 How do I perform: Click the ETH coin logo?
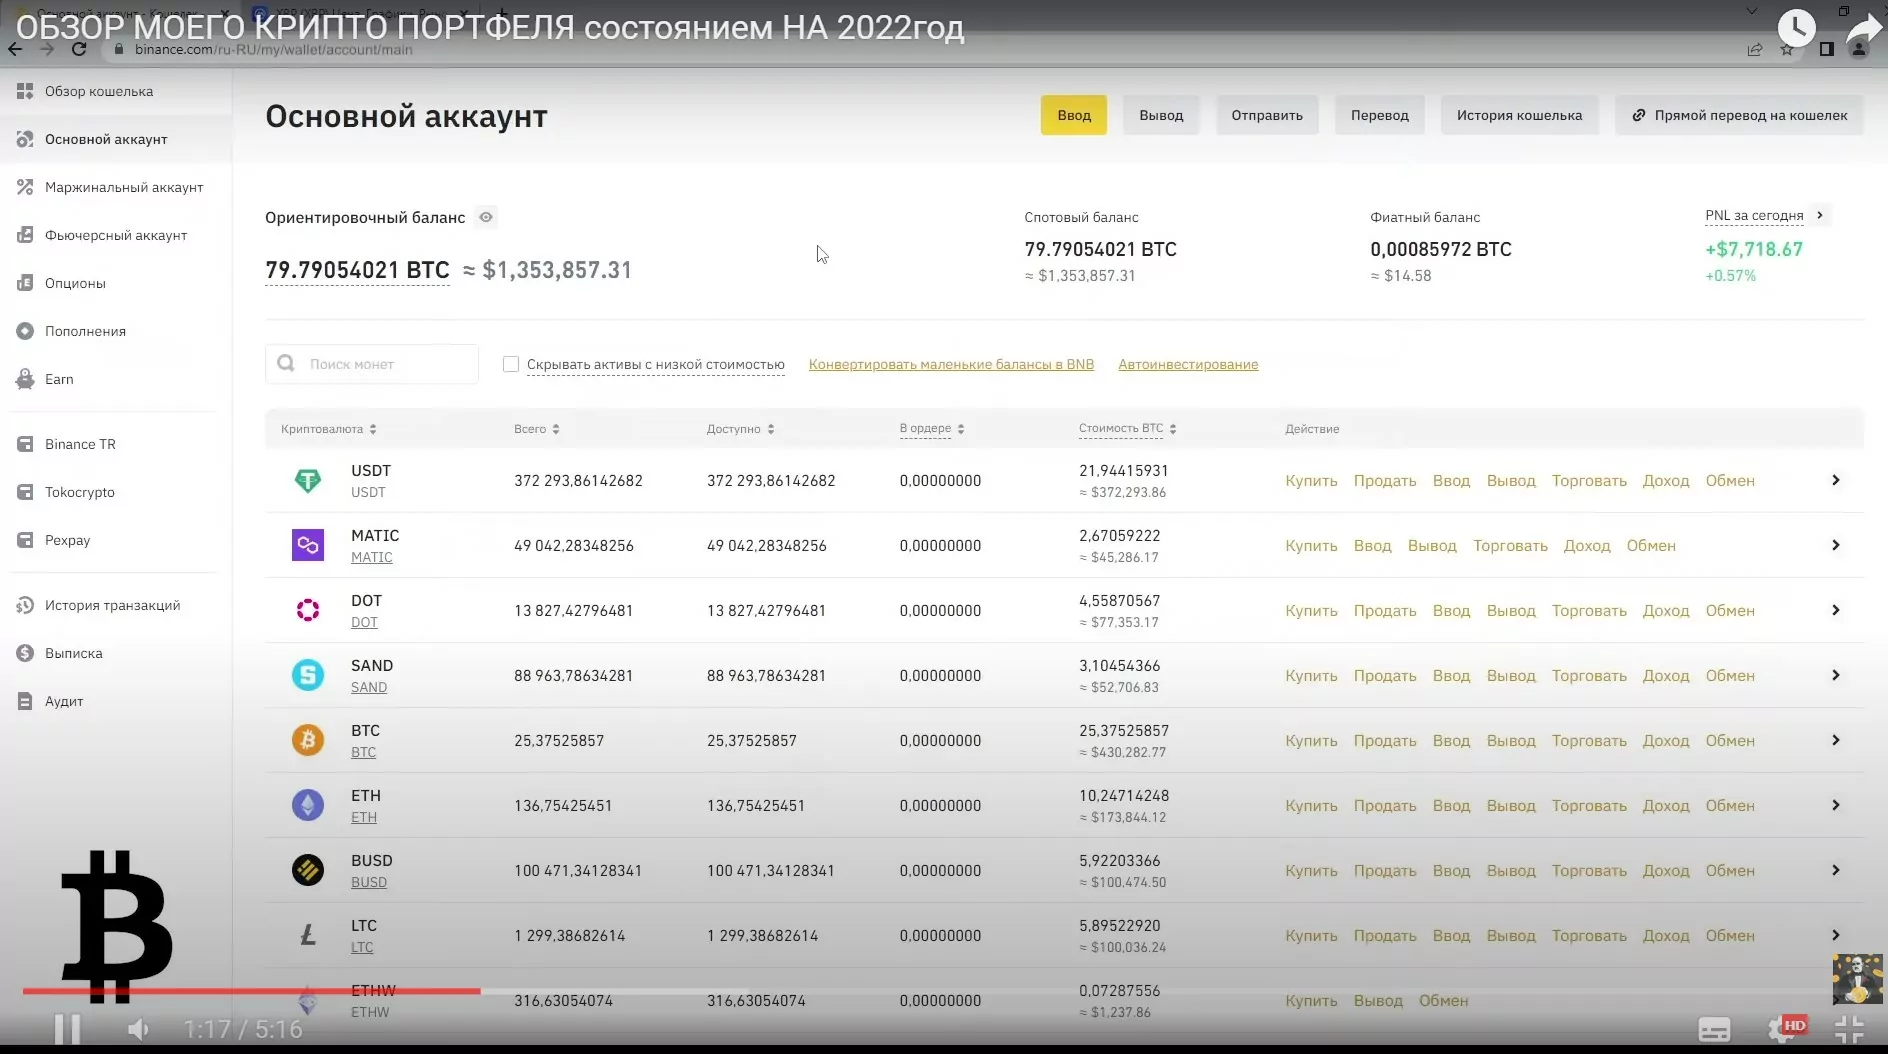(x=308, y=806)
